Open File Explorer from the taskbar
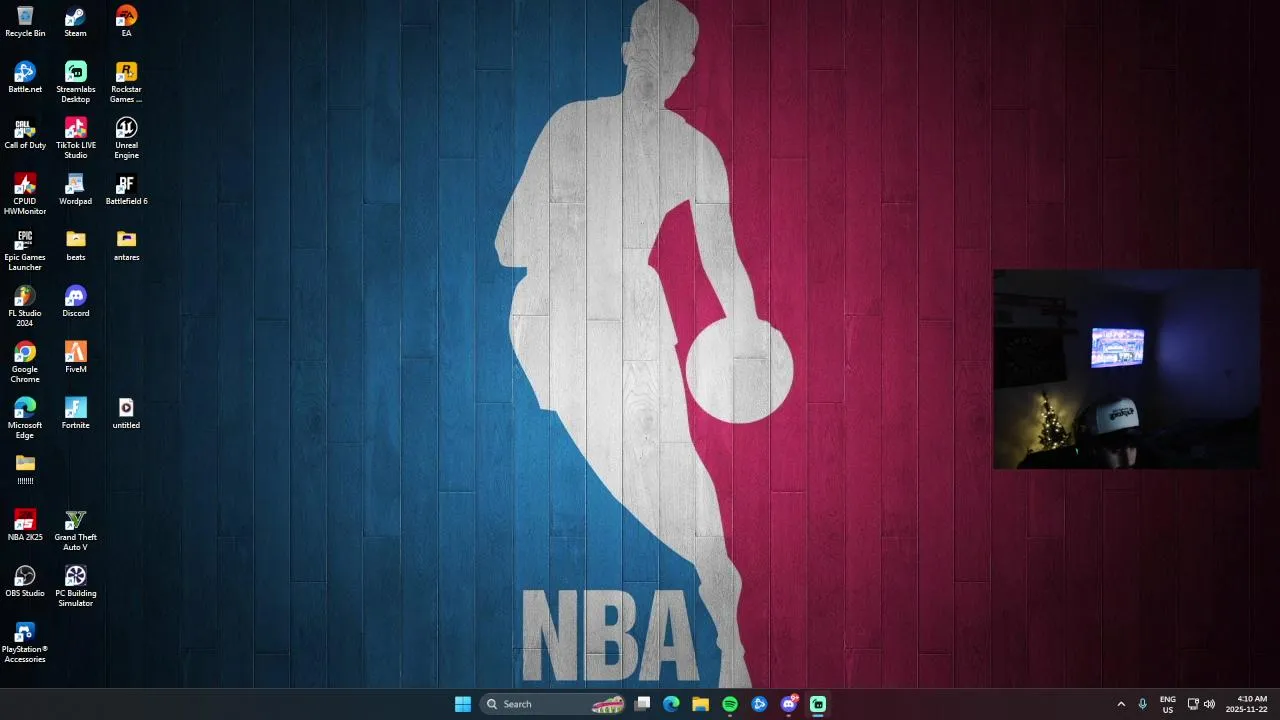The height and width of the screenshot is (720, 1280). (x=701, y=704)
